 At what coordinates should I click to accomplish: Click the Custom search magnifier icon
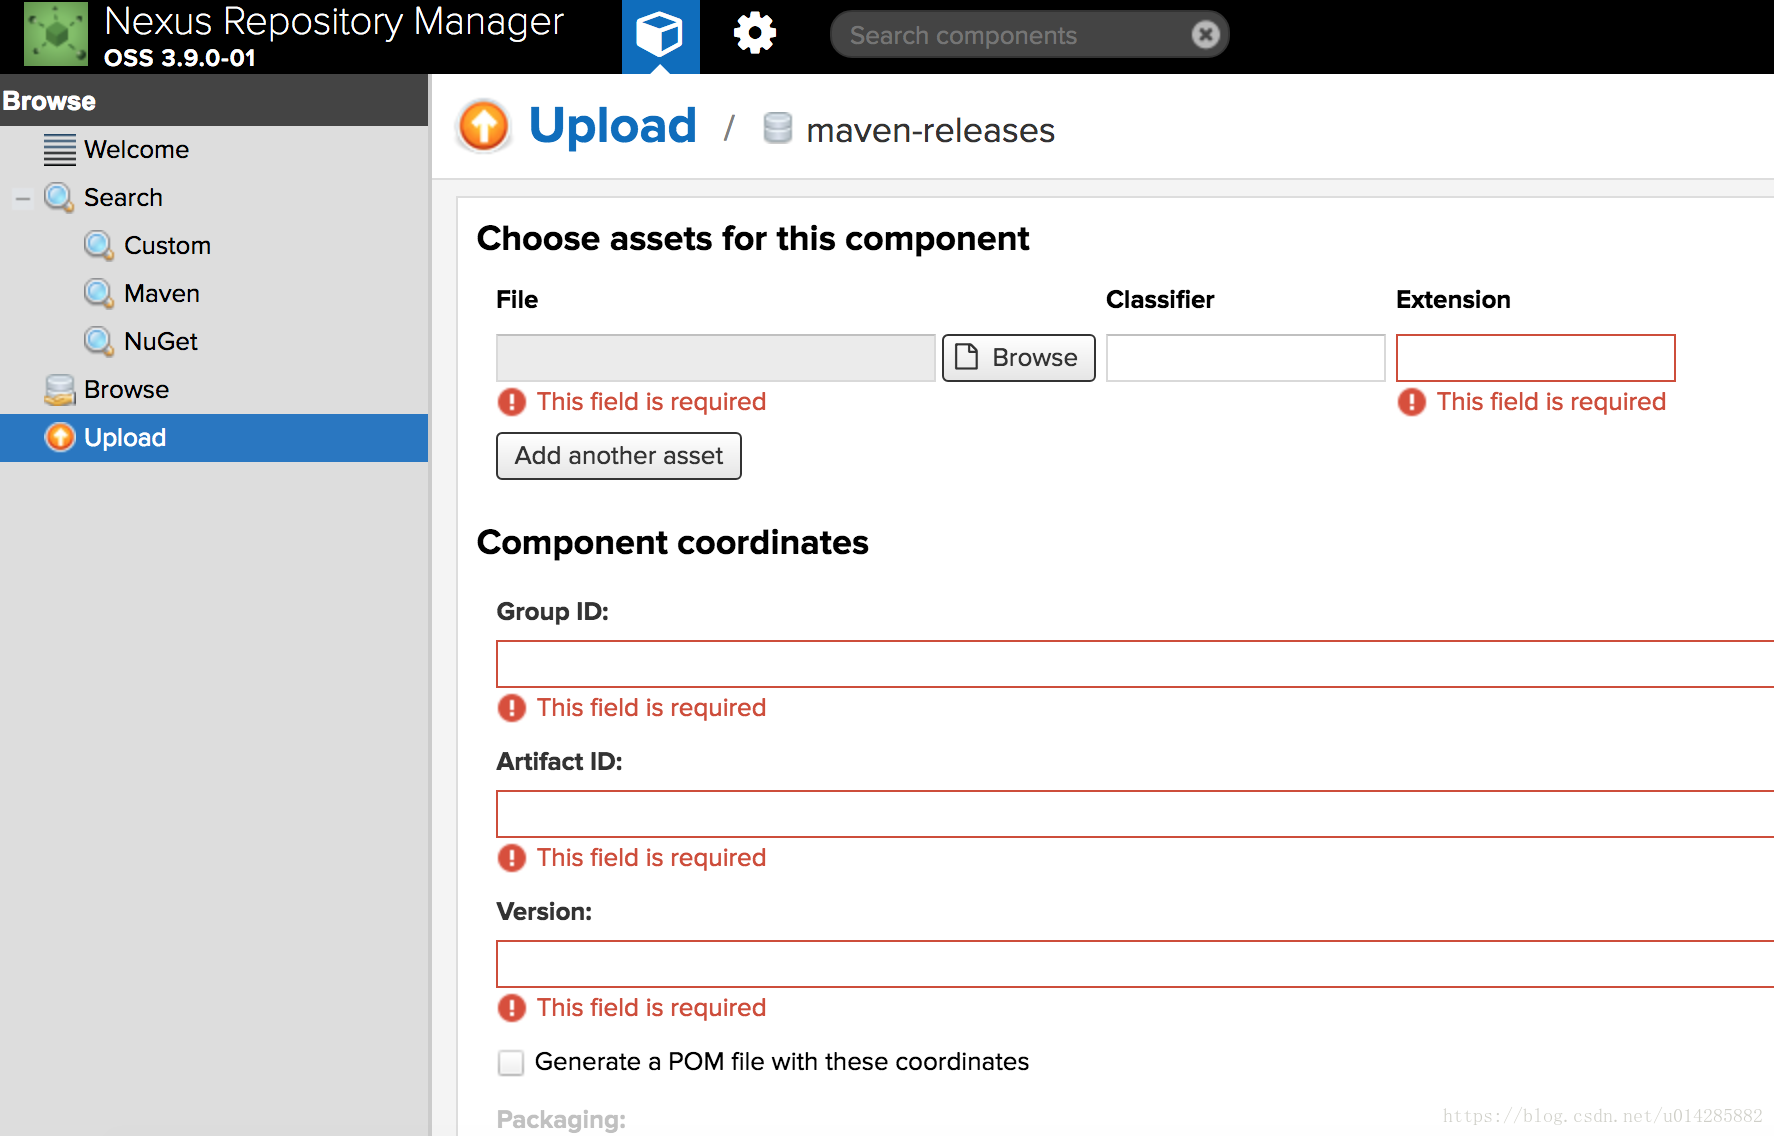[x=98, y=245]
